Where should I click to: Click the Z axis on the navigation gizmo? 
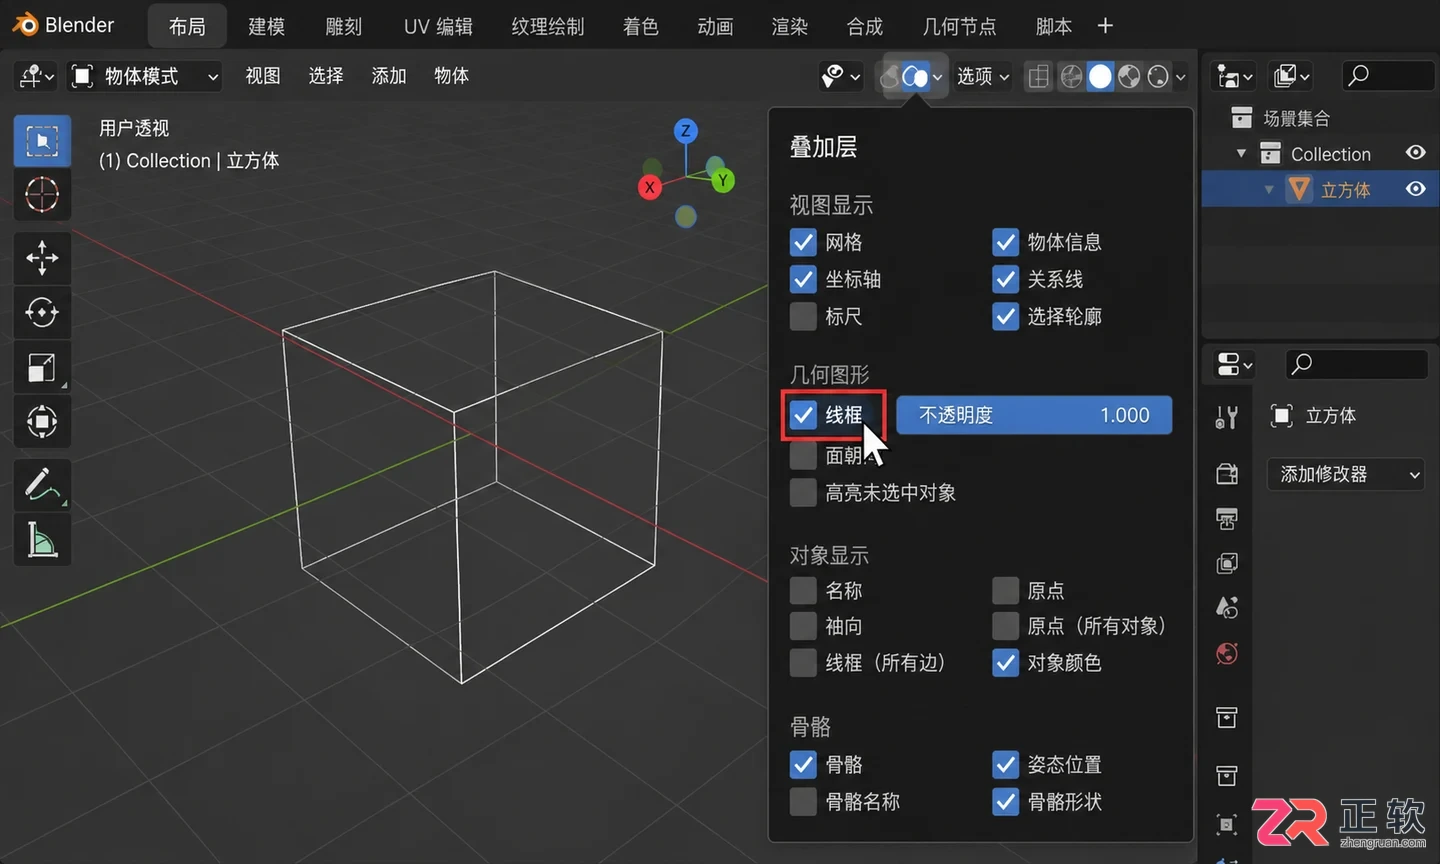pyautogui.click(x=685, y=131)
